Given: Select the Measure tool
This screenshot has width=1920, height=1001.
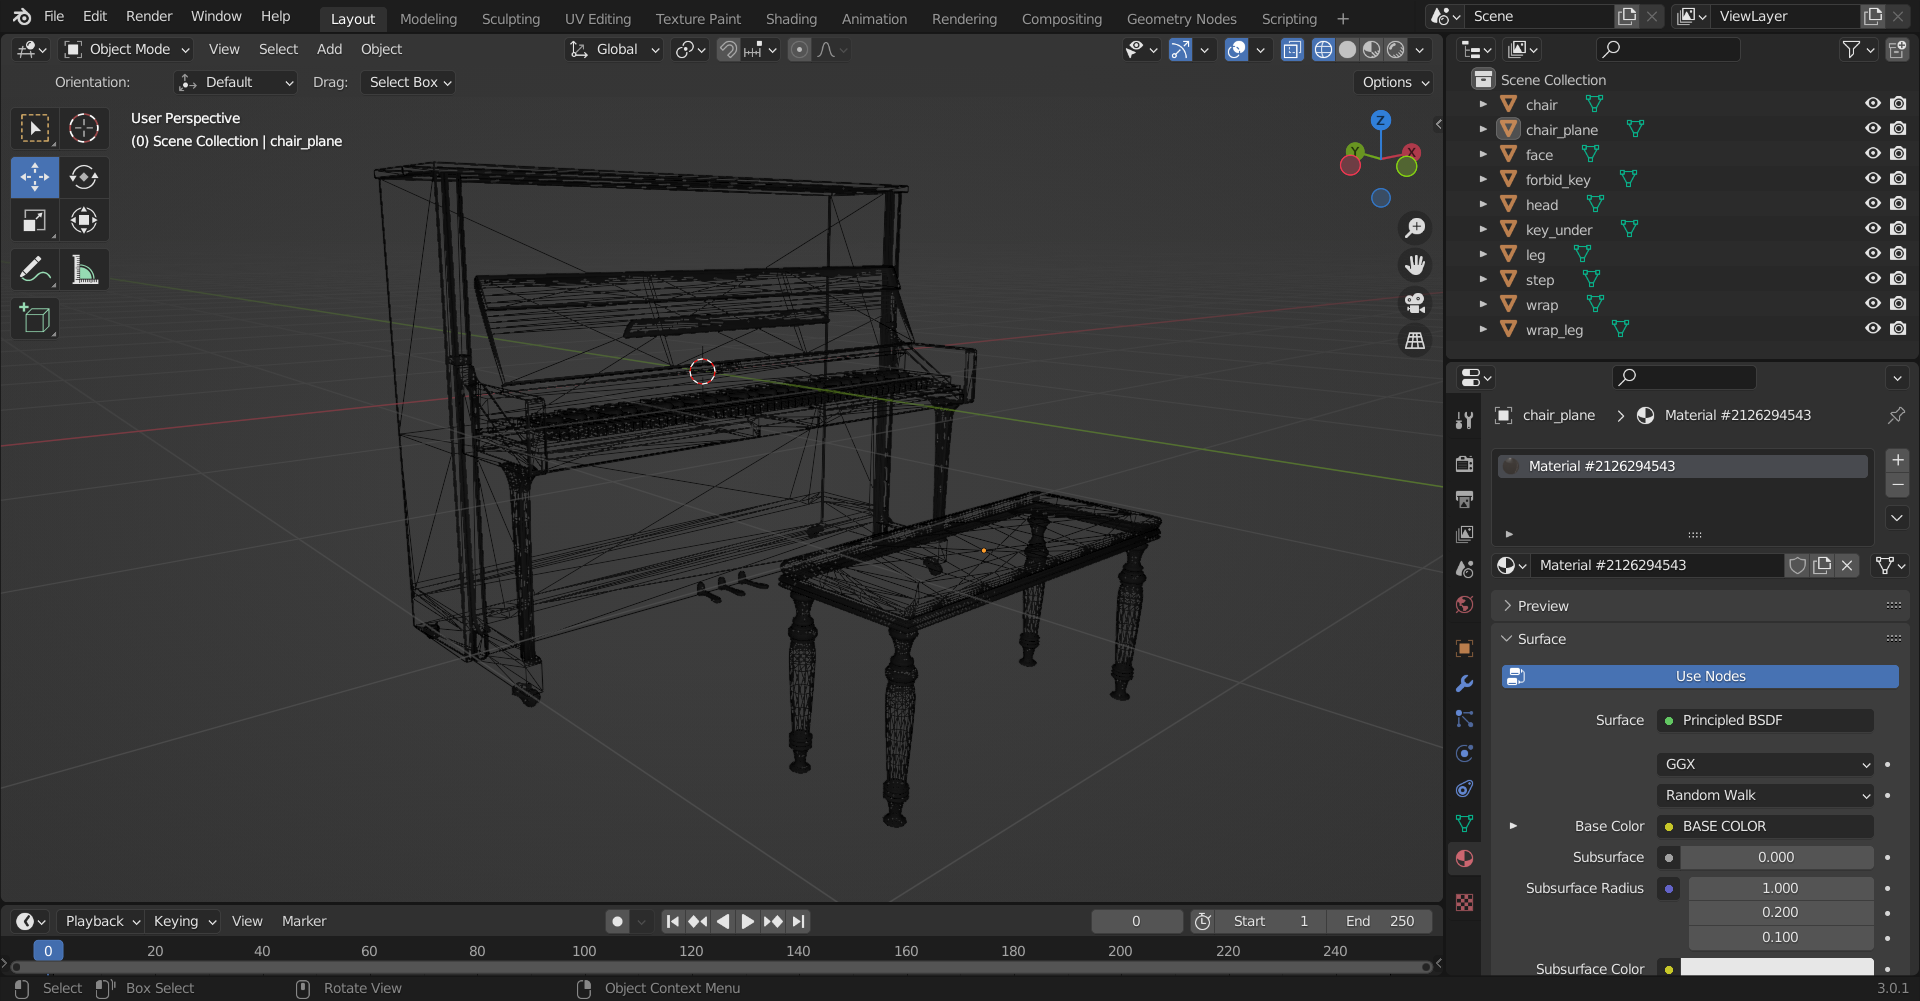Looking at the screenshot, I should [84, 268].
